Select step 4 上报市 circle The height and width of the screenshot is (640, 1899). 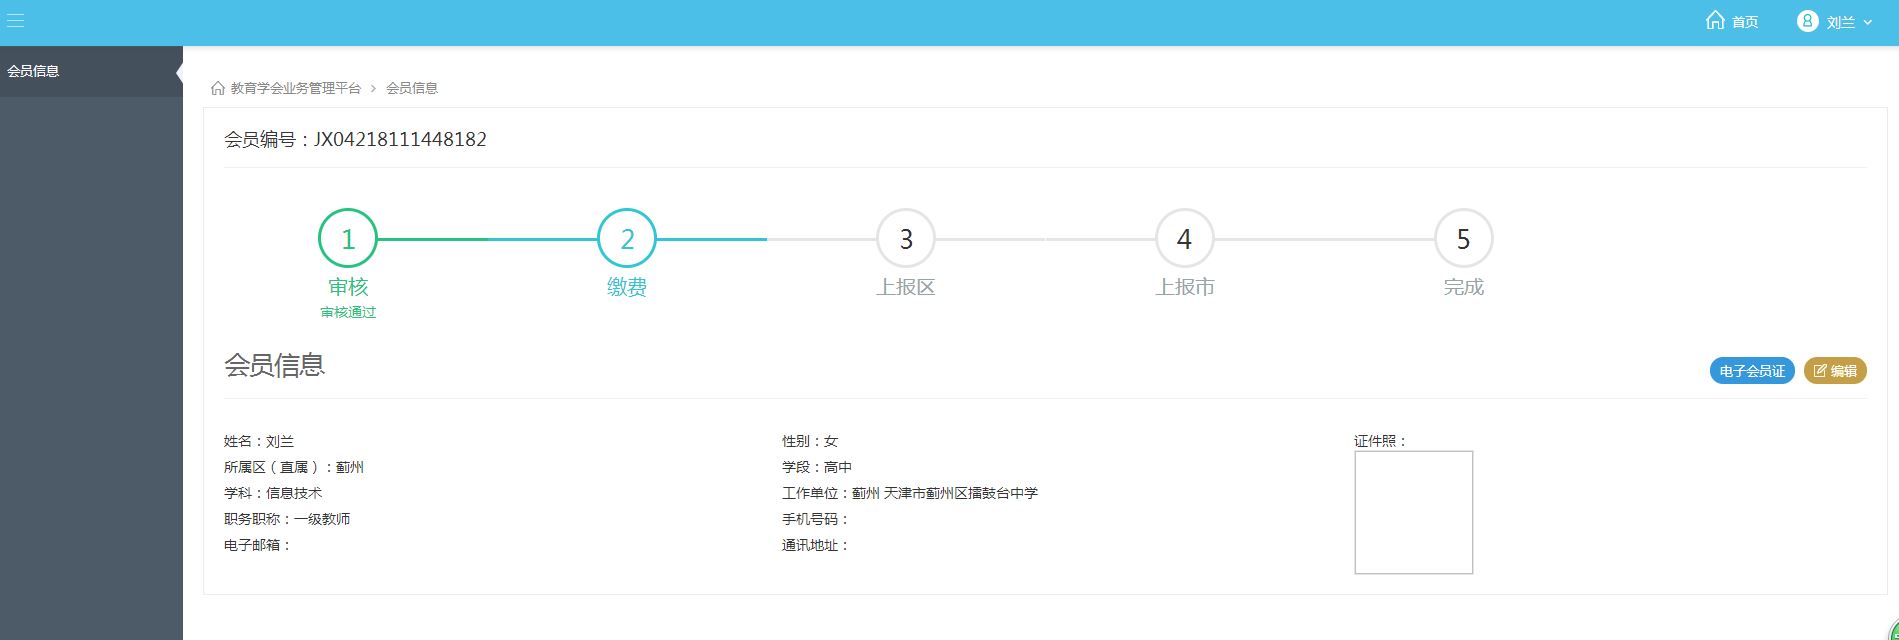pyautogui.click(x=1185, y=239)
